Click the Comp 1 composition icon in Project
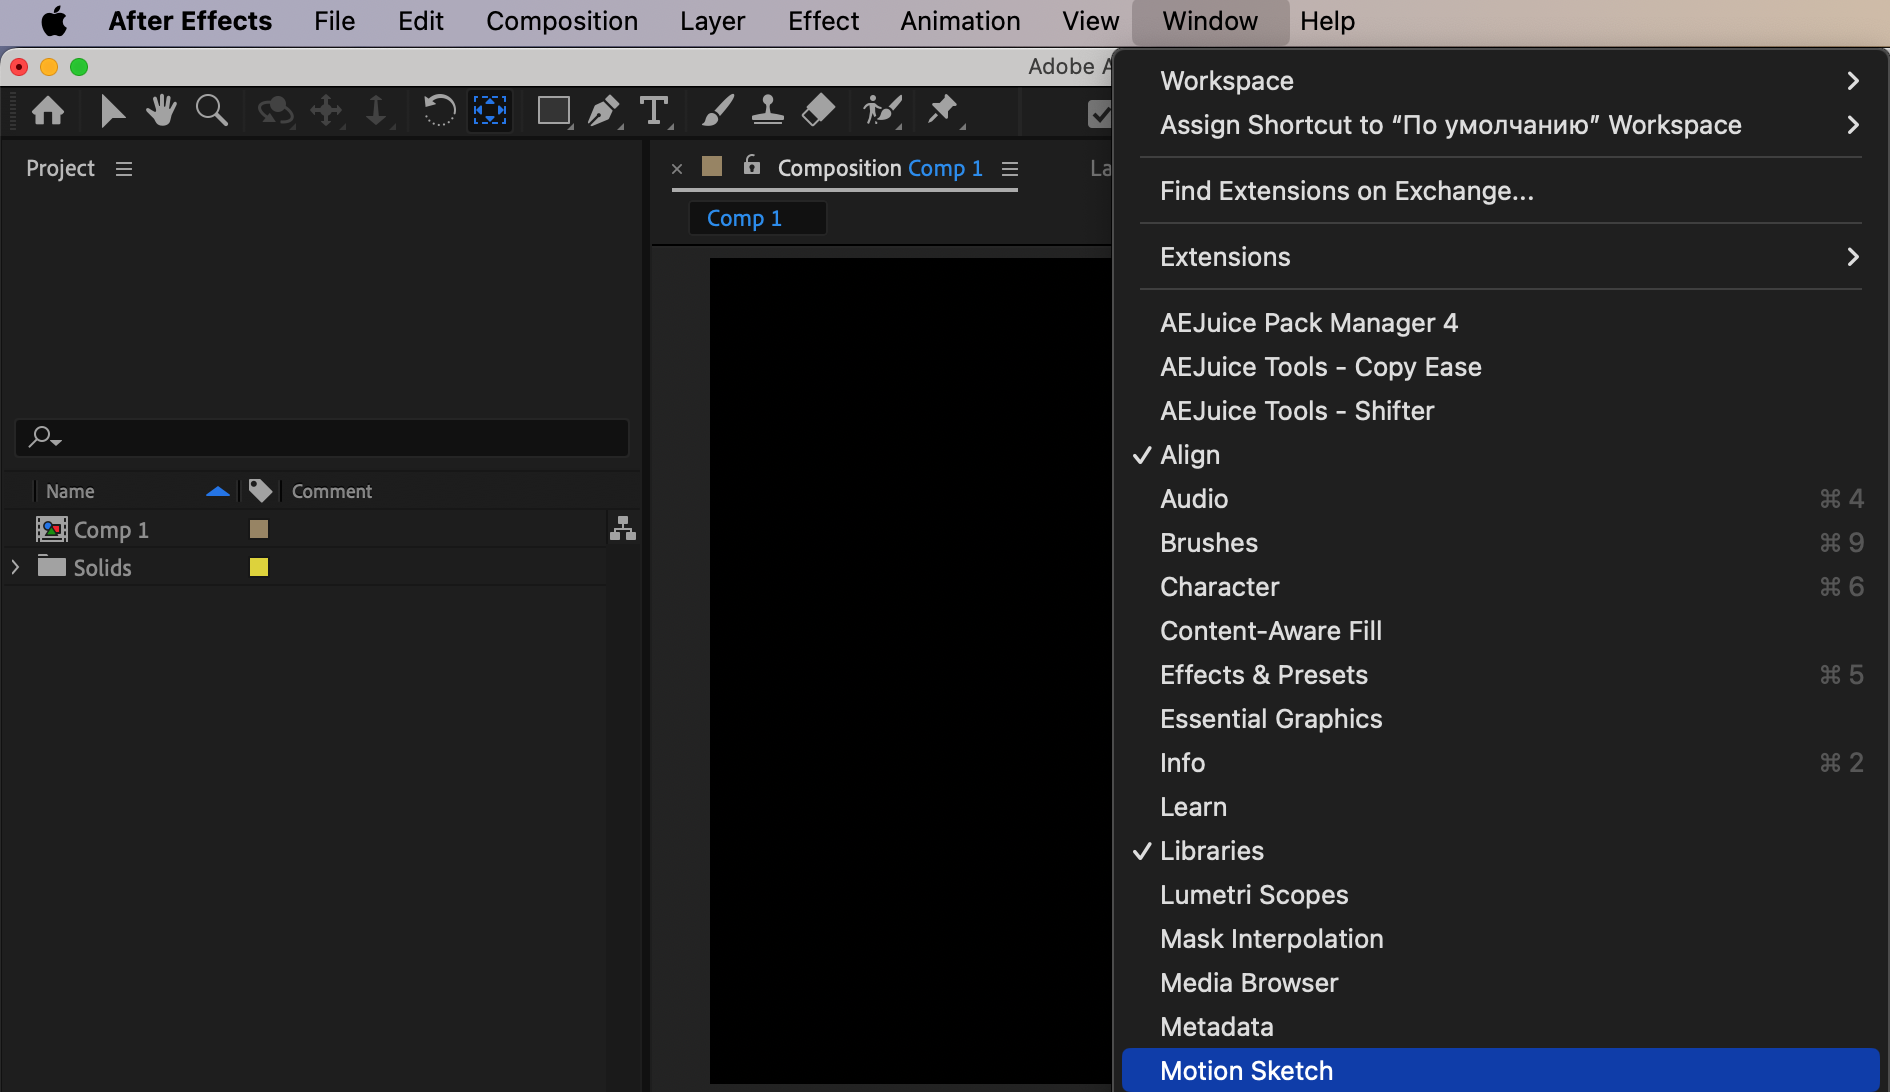 (52, 529)
